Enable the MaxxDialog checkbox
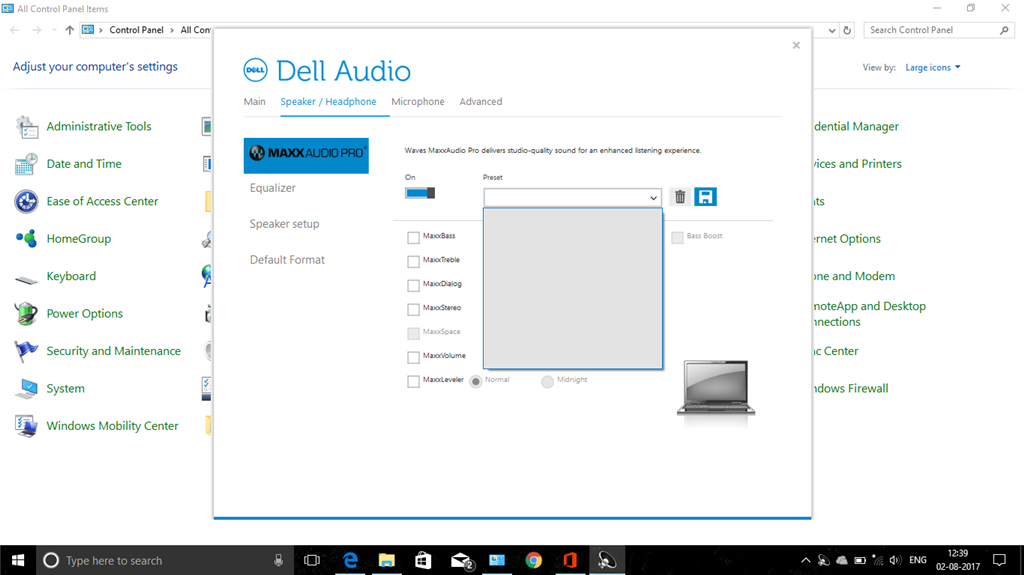Screen dimensions: 1024x575 coord(413,286)
